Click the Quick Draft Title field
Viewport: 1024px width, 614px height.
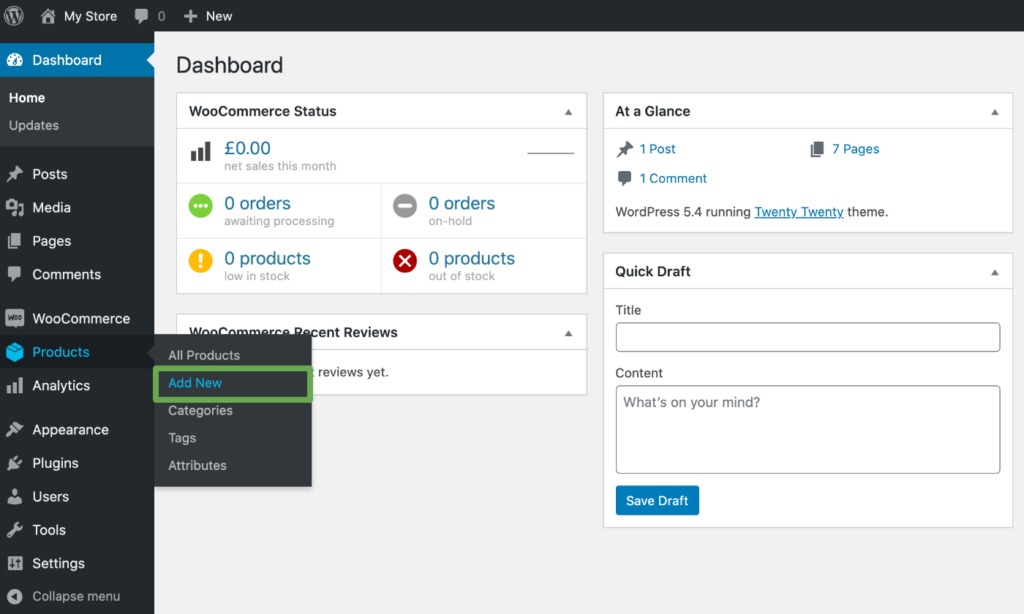pos(806,337)
